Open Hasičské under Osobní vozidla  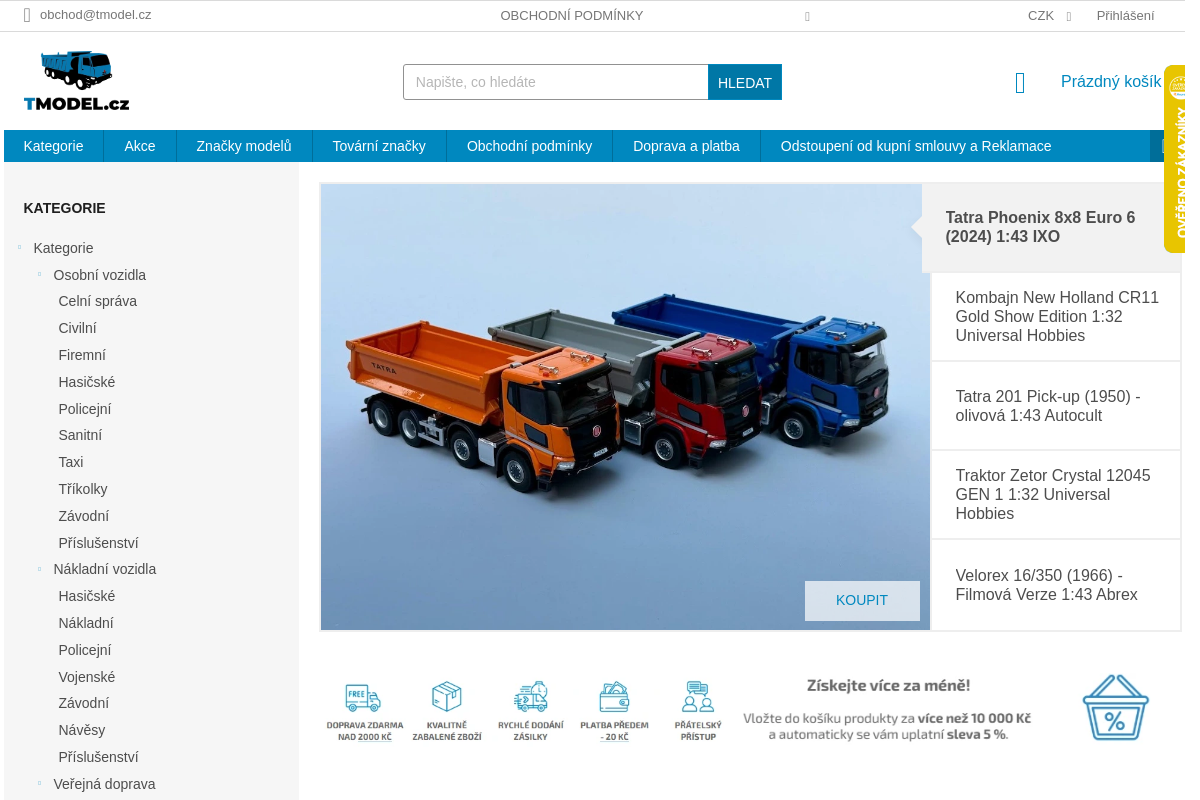[x=87, y=382]
